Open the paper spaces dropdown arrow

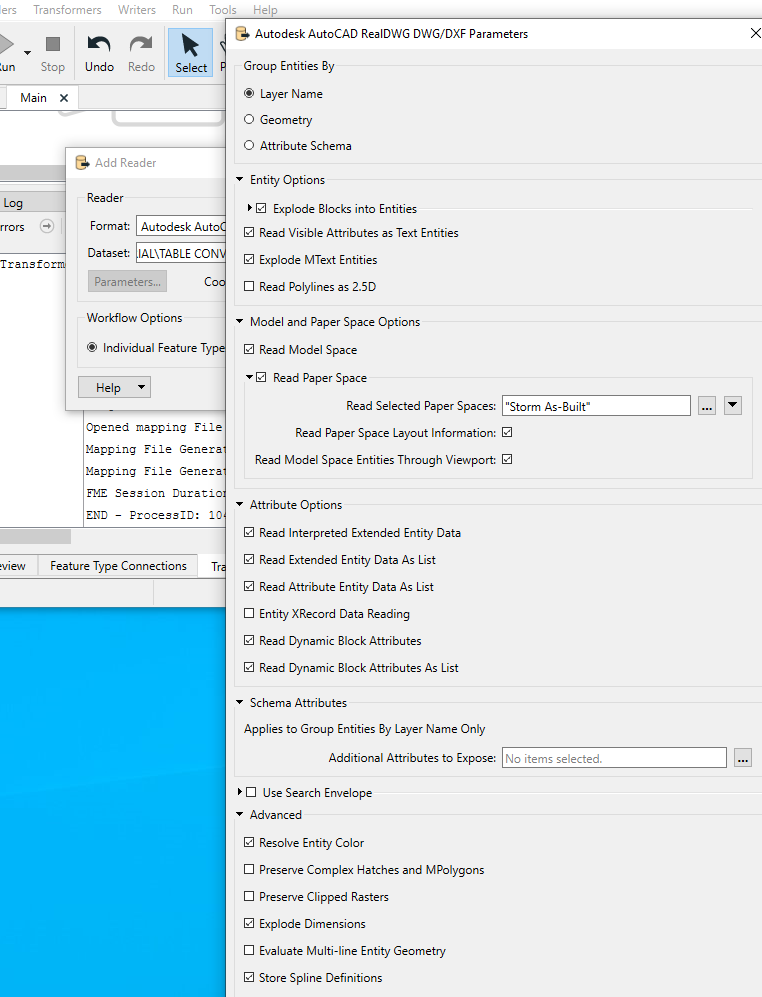[733, 405]
